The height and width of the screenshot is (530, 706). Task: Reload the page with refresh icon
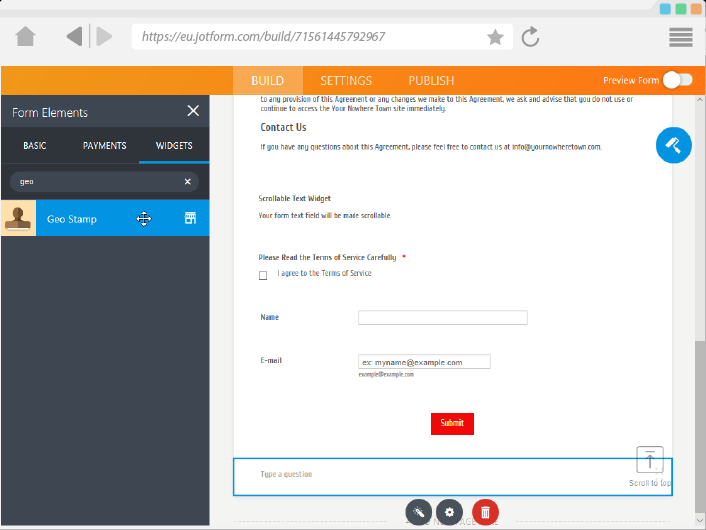coord(531,37)
